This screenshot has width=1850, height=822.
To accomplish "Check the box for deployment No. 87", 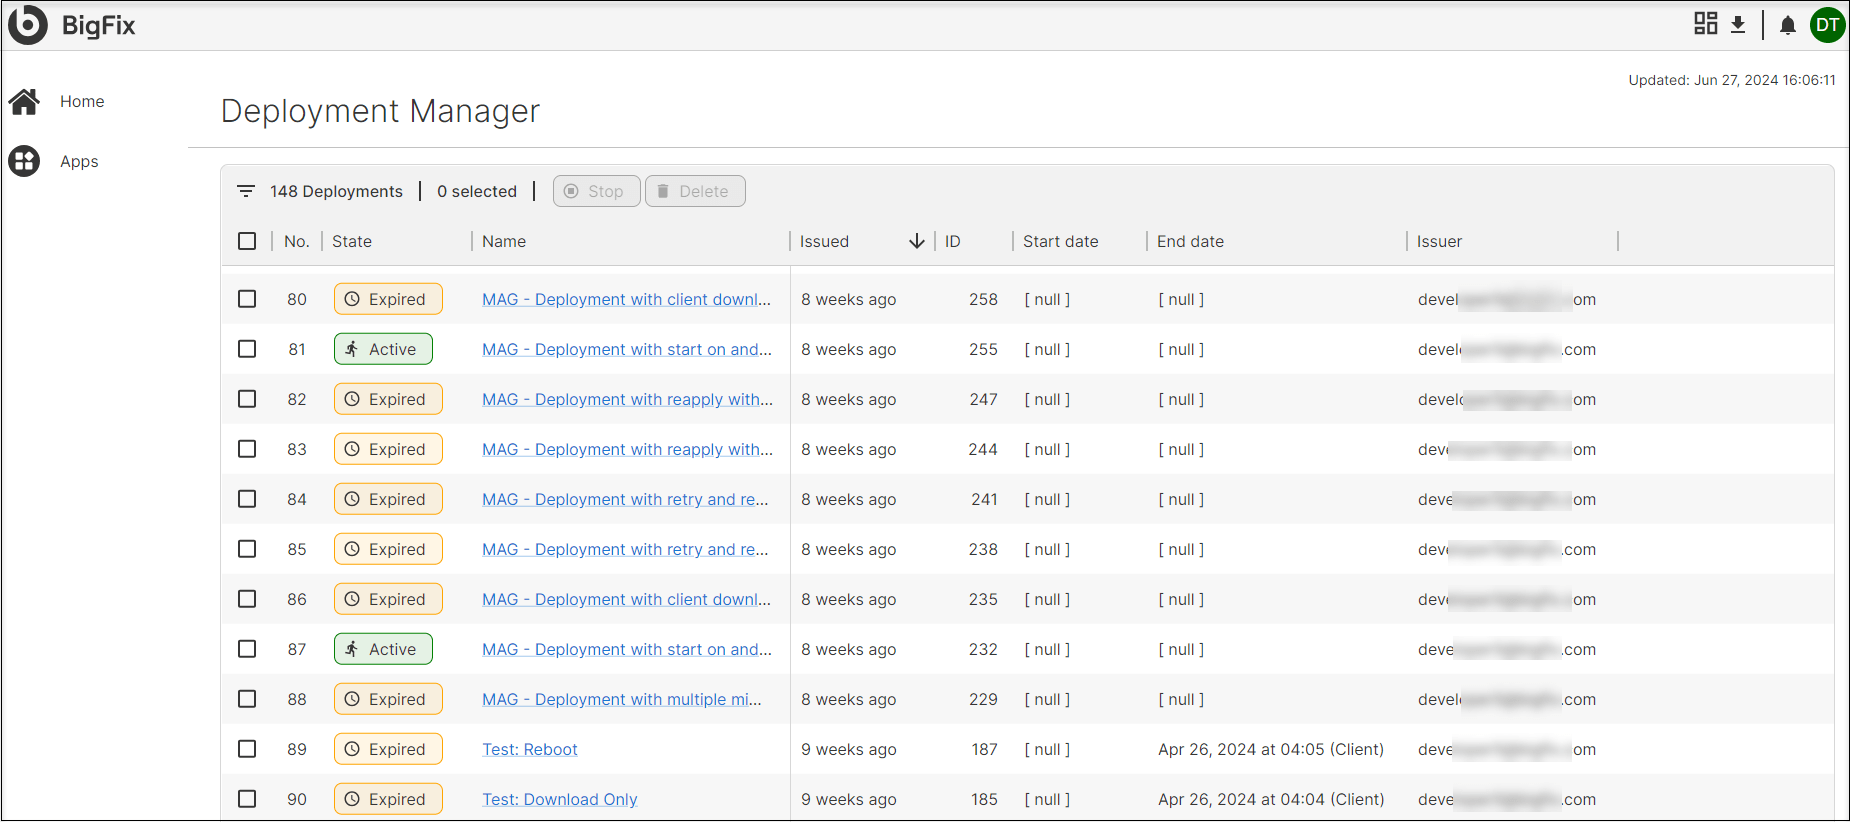I will (247, 649).
